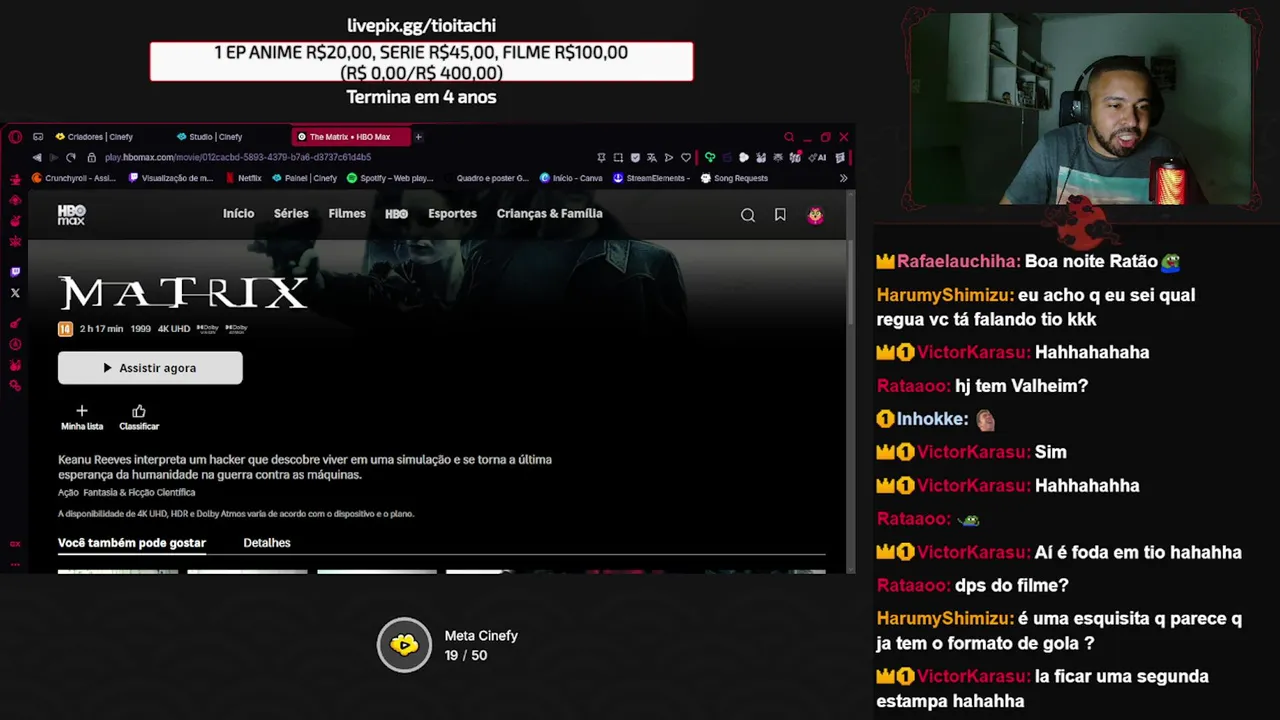Reload the HBO Max page
1280x720 pixels.
[70, 157]
